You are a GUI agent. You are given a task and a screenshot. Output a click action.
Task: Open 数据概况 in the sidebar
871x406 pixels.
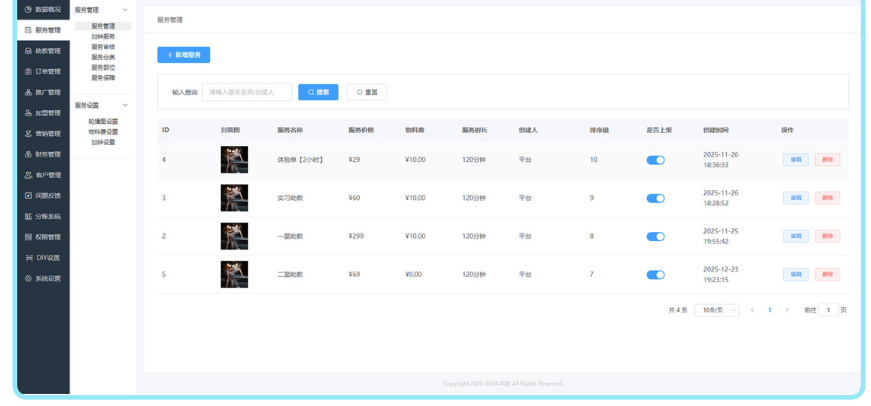[42, 10]
